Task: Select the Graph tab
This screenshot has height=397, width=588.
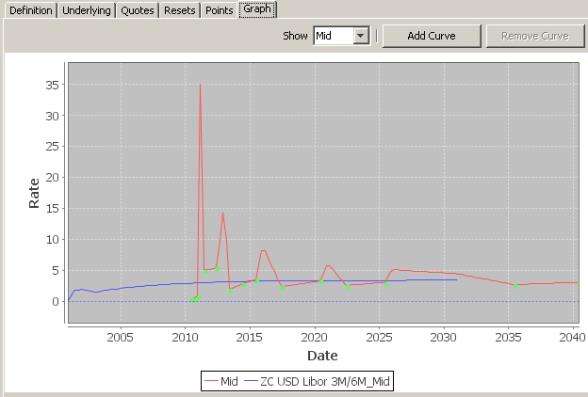Action: (x=258, y=9)
